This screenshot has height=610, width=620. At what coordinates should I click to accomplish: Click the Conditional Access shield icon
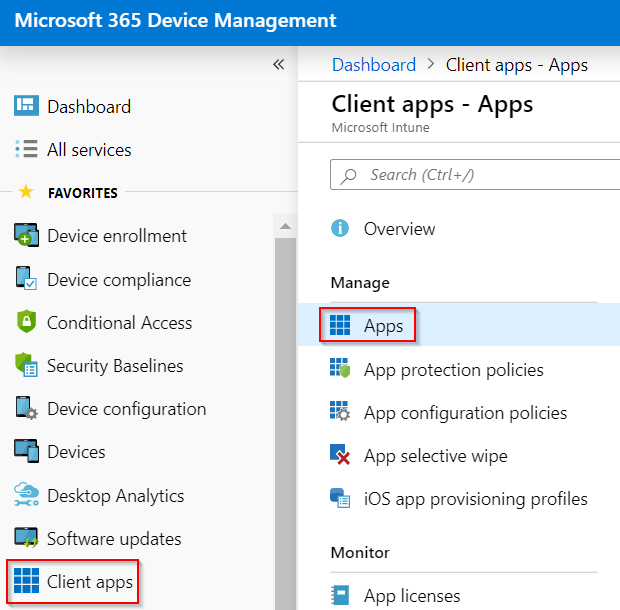point(26,321)
